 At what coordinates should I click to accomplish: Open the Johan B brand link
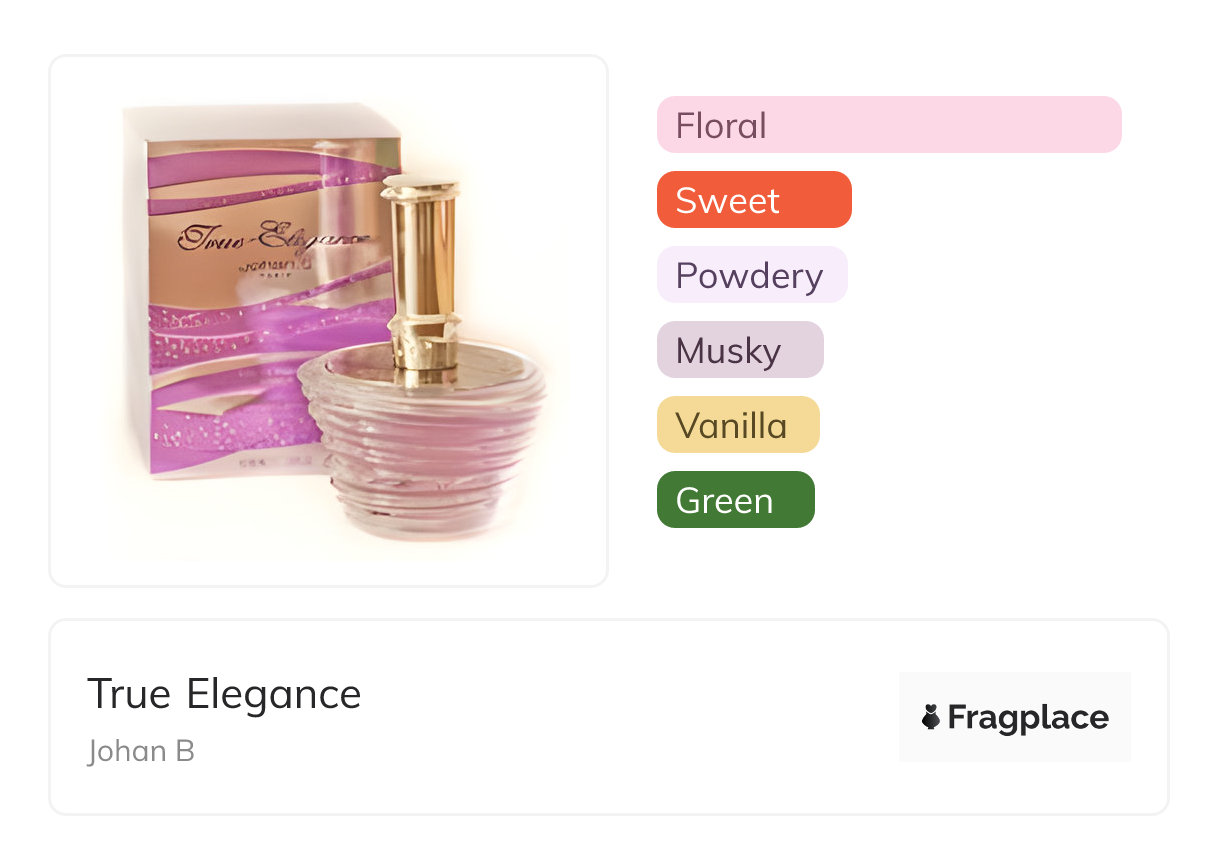tap(141, 751)
